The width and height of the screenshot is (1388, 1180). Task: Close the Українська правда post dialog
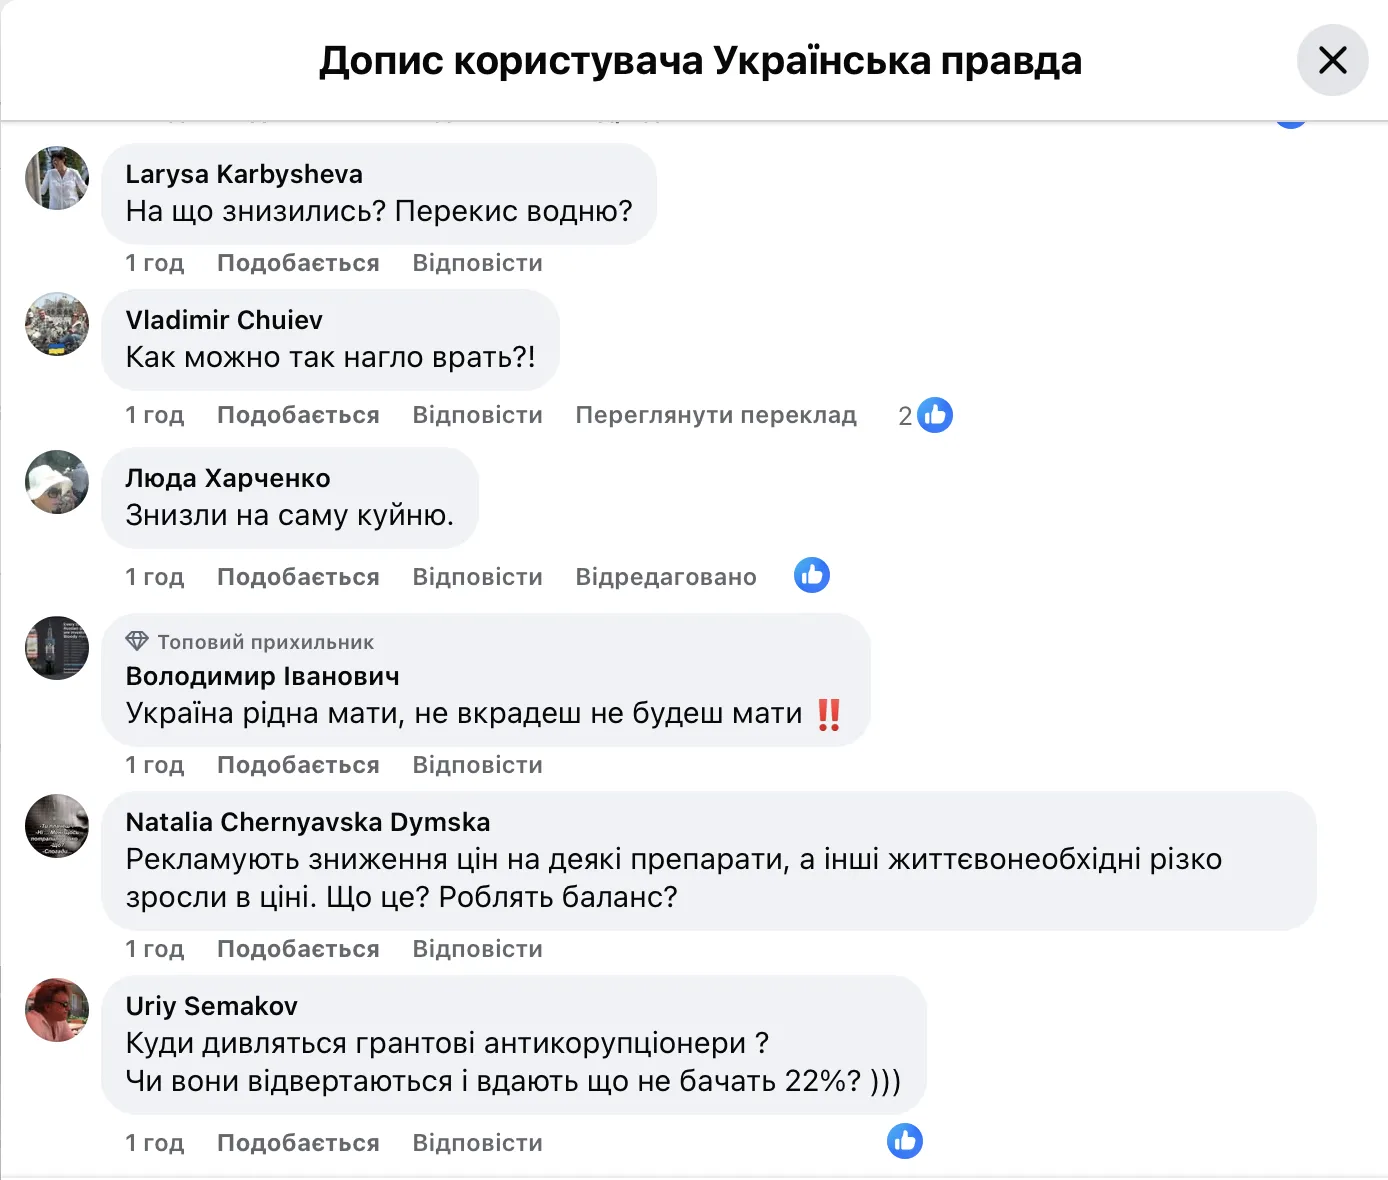click(1332, 61)
